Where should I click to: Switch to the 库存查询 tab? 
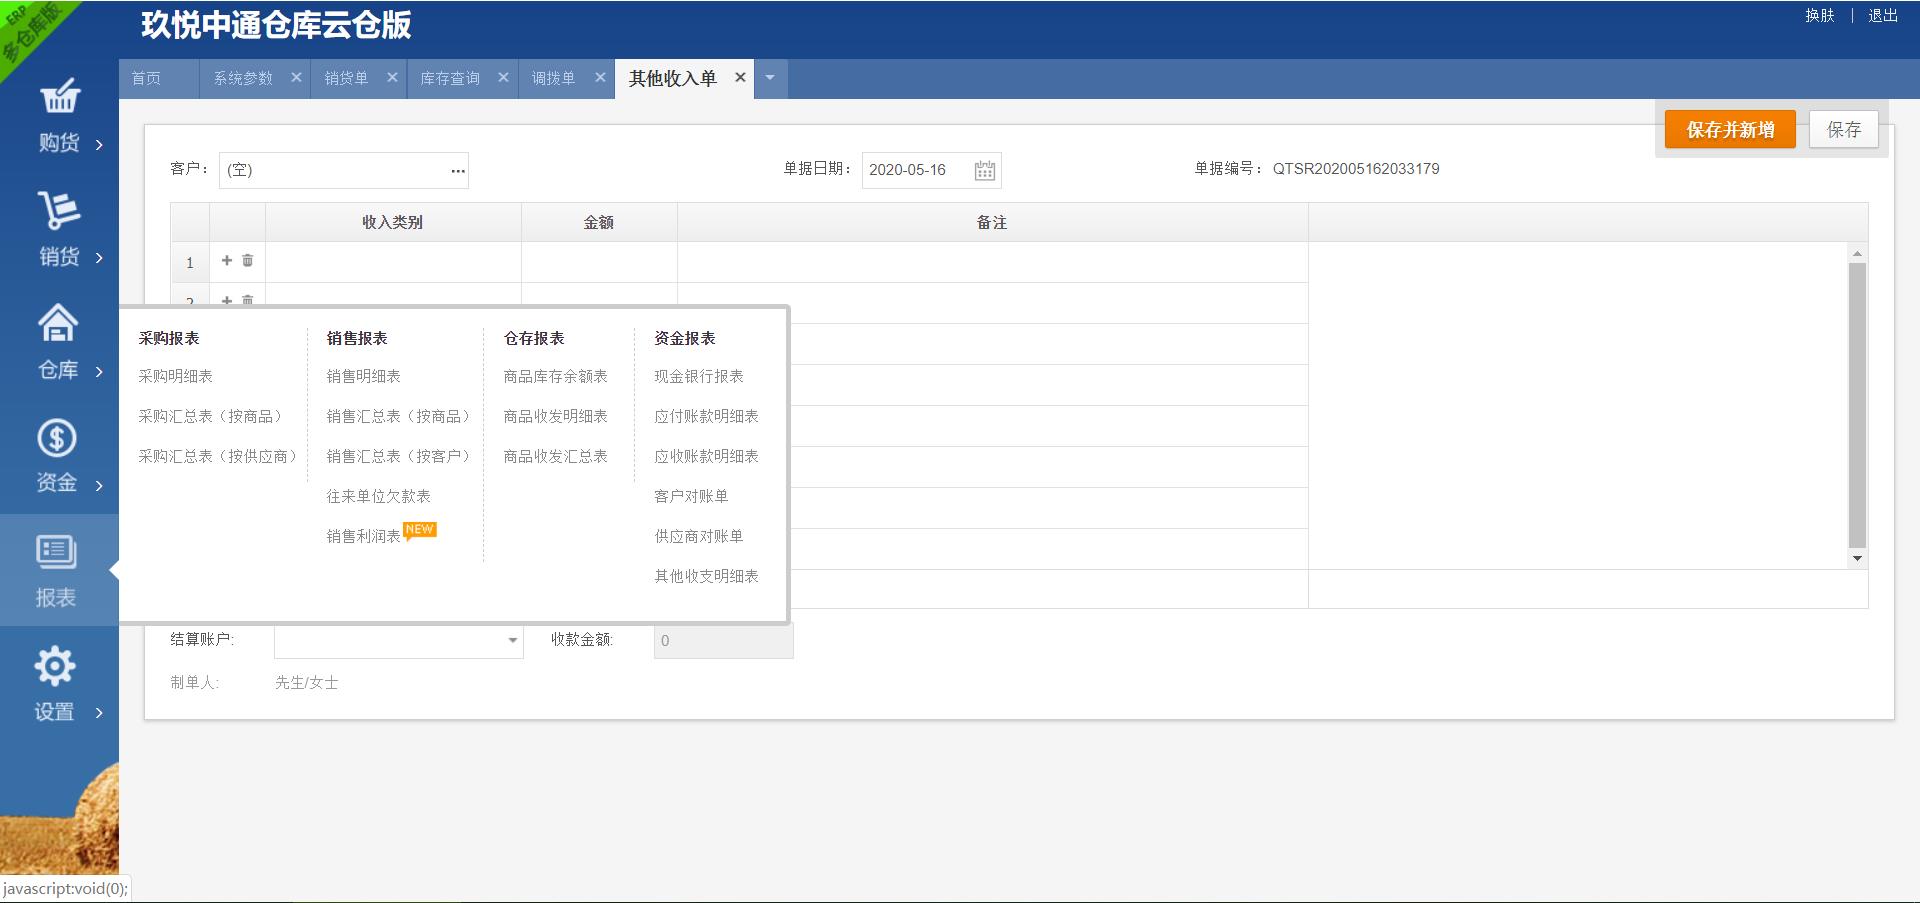pos(450,78)
